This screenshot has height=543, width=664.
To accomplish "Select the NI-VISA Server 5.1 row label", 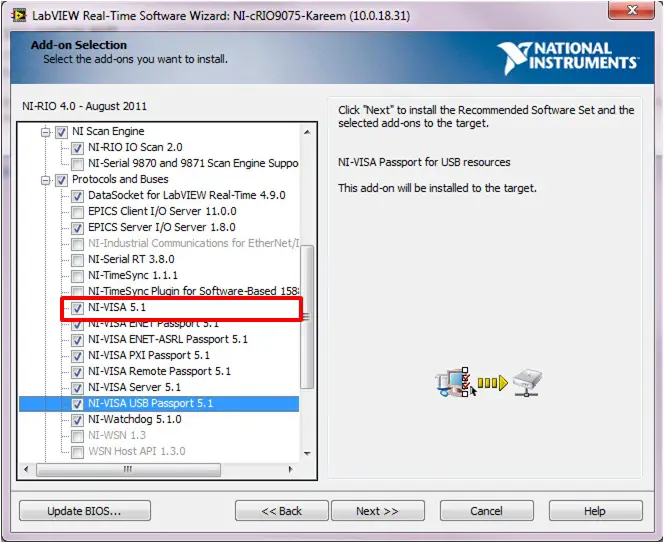I will click(x=134, y=388).
